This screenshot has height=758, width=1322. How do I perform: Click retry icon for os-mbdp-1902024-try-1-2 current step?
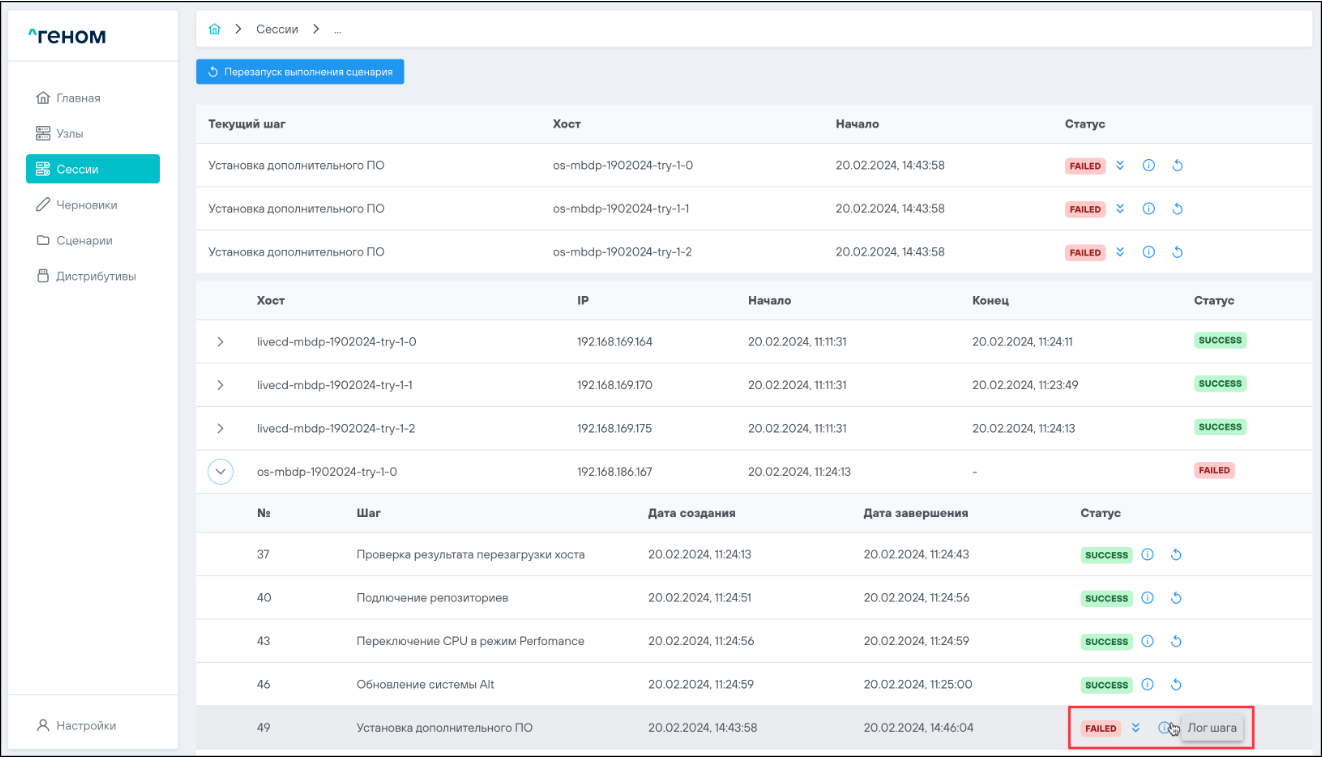[x=1177, y=252]
